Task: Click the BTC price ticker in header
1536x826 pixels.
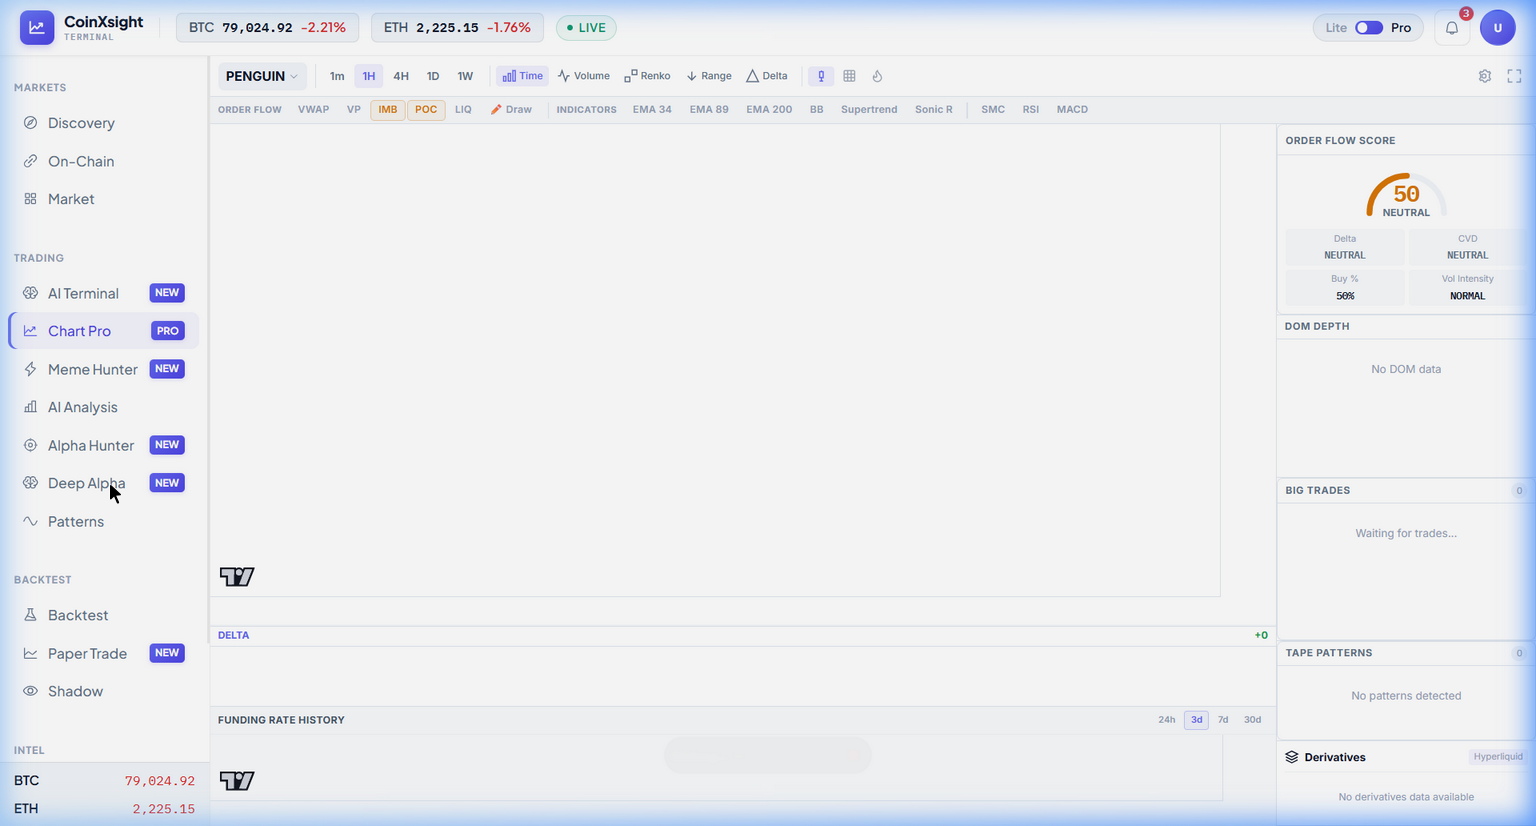Action: (267, 28)
